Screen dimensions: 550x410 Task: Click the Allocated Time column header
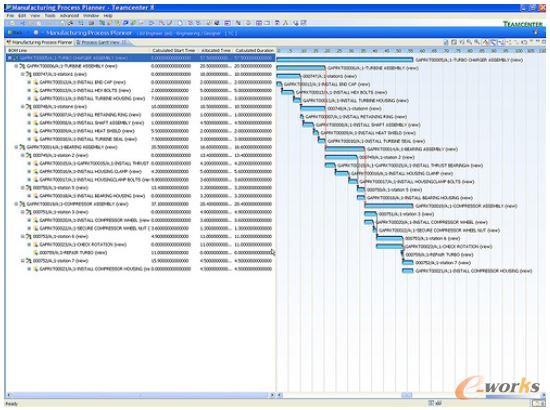click(x=216, y=51)
